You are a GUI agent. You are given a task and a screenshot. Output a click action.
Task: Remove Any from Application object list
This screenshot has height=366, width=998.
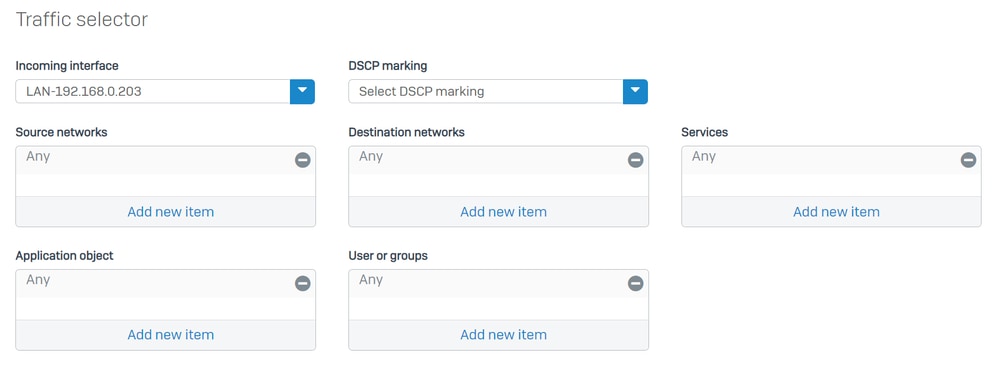pyautogui.click(x=302, y=284)
